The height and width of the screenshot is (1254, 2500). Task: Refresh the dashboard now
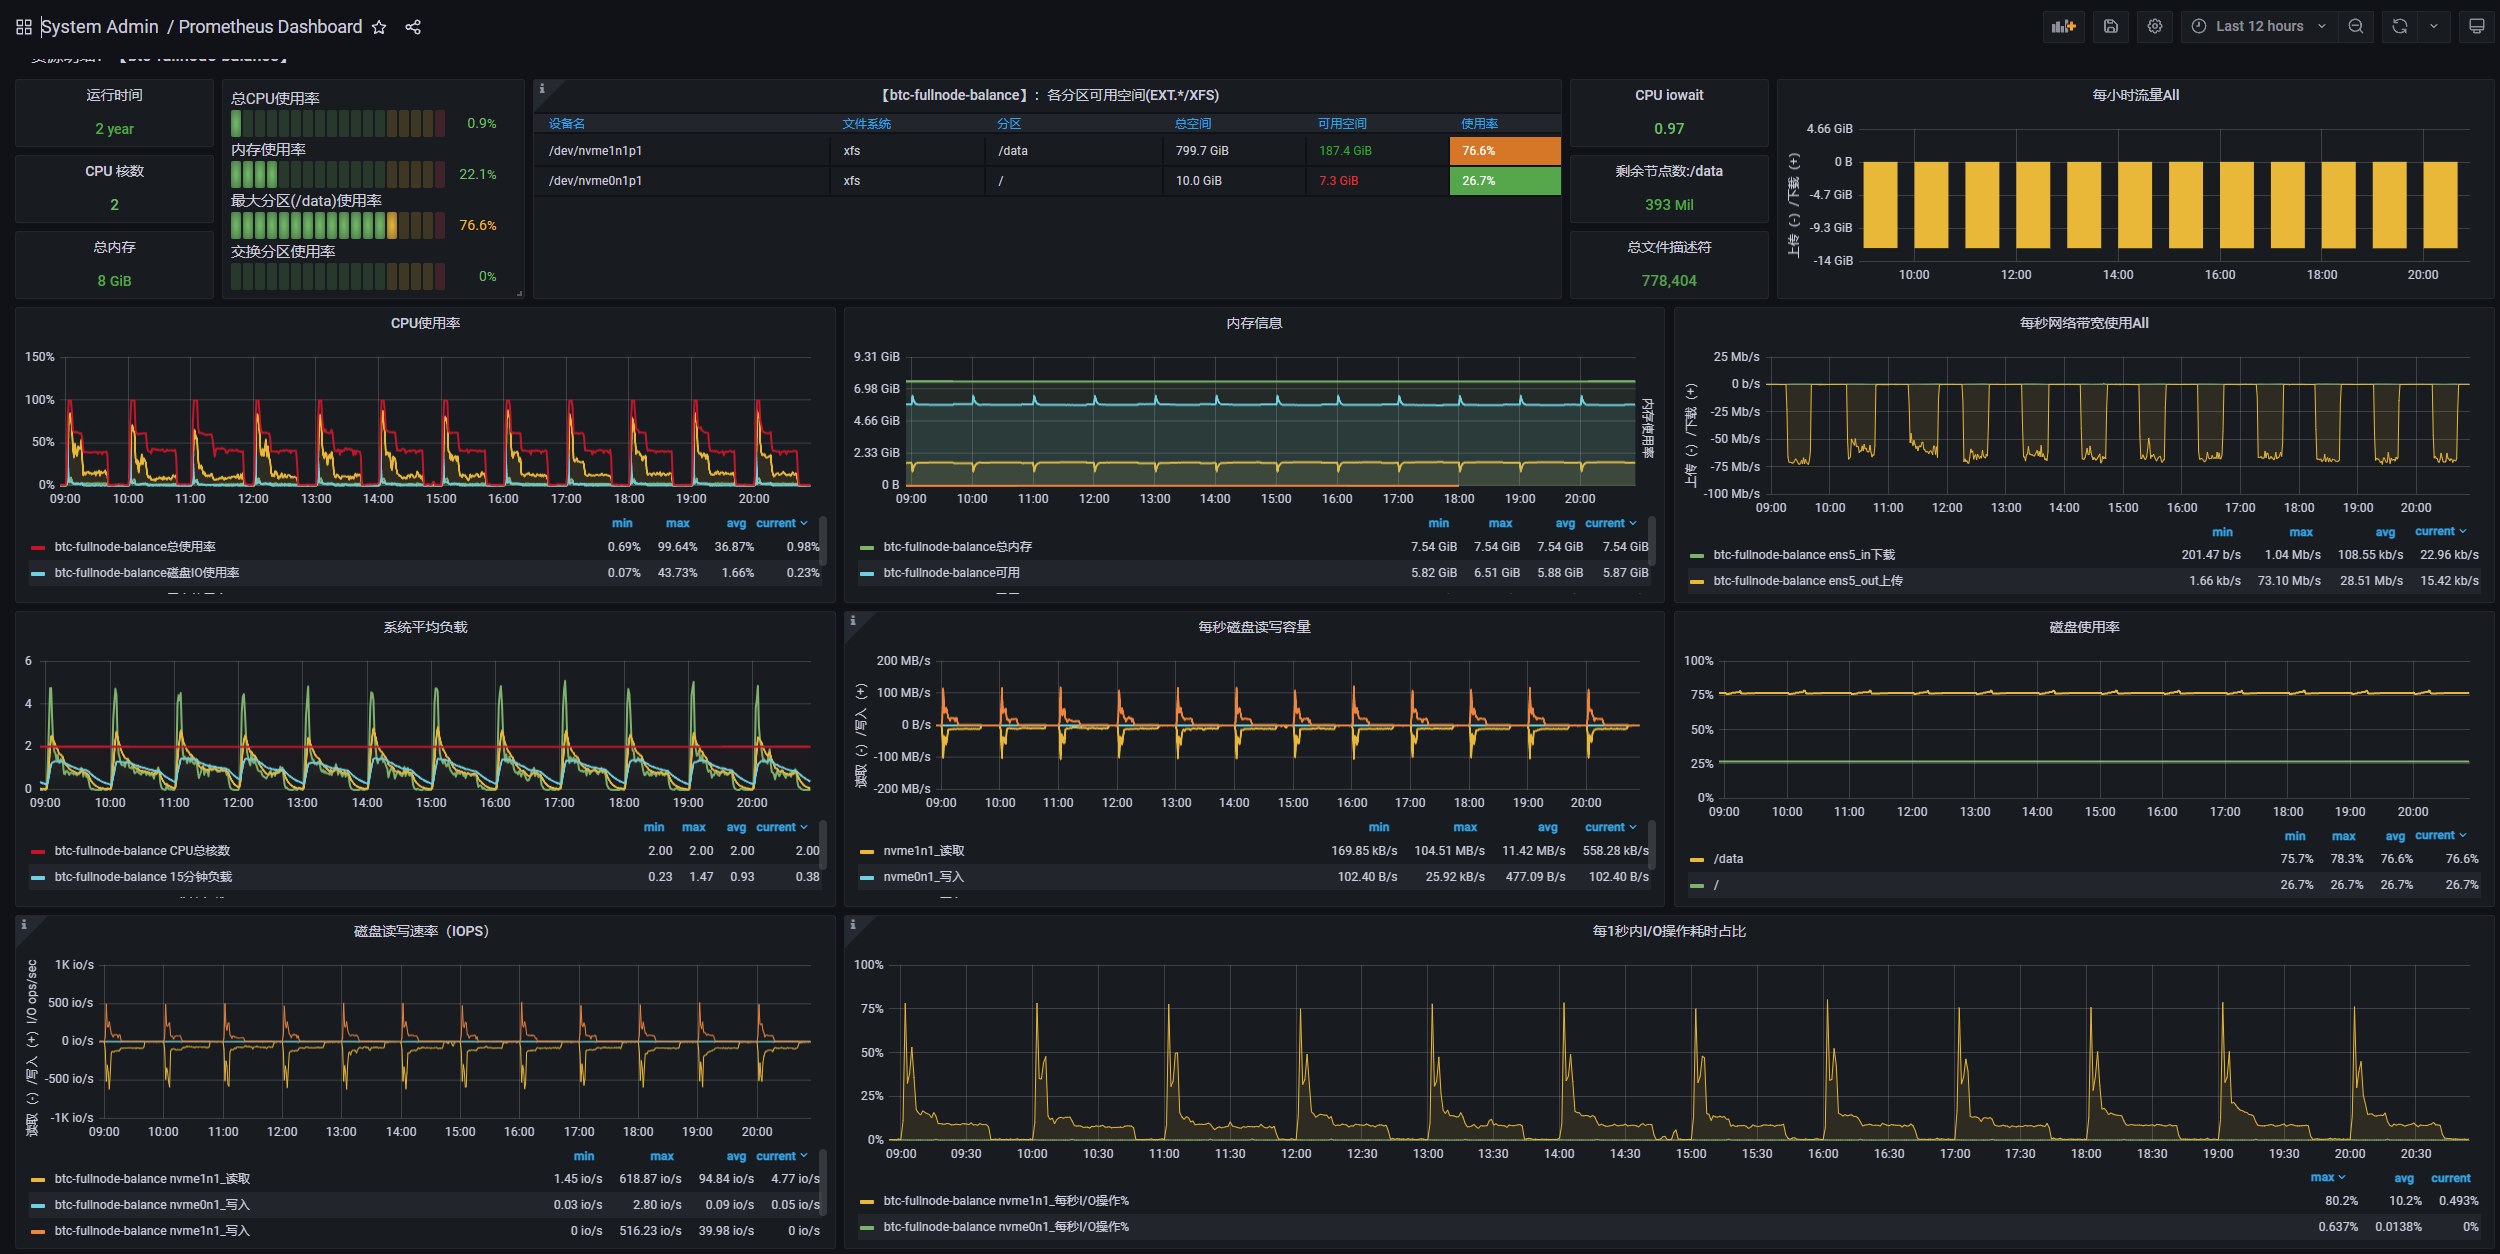[2400, 27]
